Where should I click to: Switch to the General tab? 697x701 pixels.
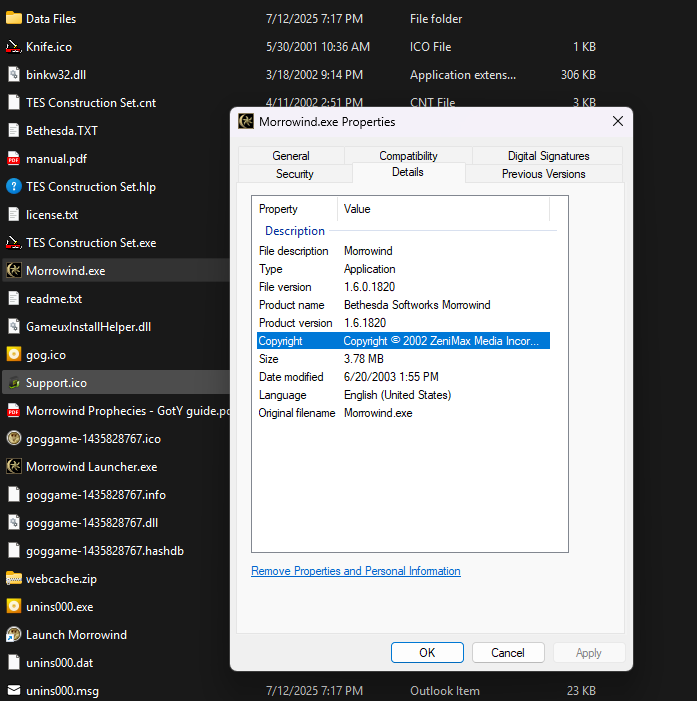point(291,156)
